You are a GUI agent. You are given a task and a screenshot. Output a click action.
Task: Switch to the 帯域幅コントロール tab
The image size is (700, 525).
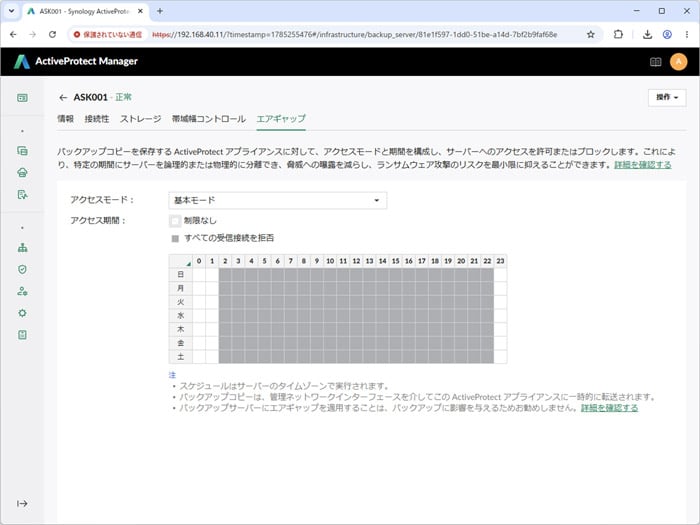(x=209, y=119)
